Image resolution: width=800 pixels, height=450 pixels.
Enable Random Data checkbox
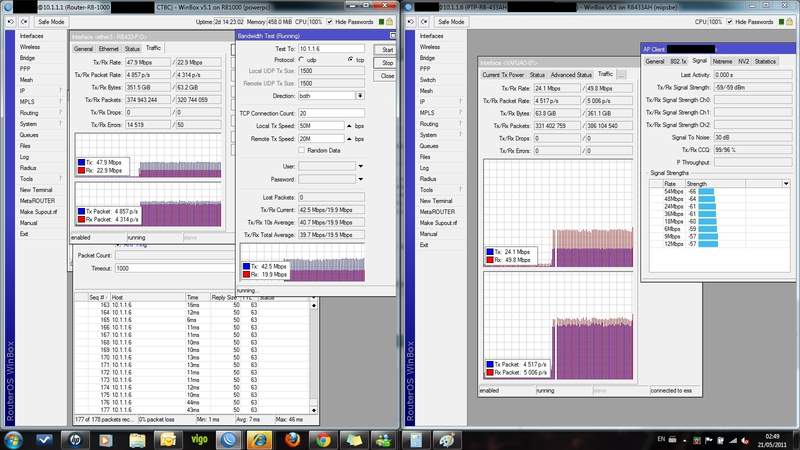tap(302, 151)
